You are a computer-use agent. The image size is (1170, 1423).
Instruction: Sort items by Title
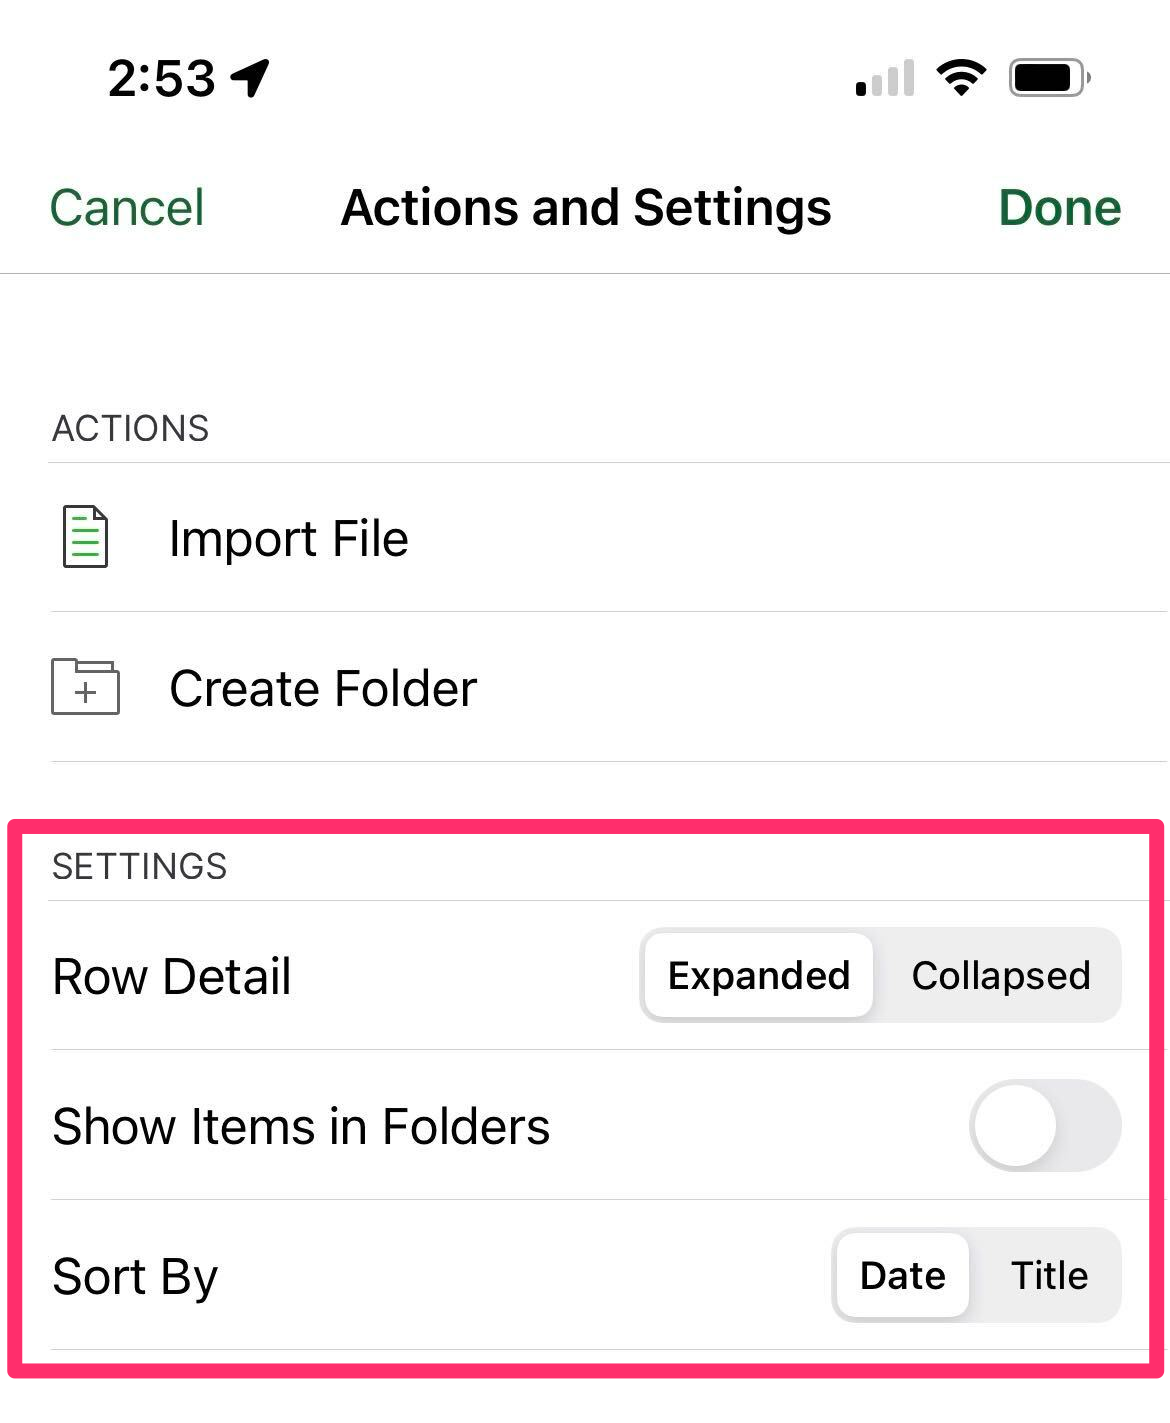[x=1049, y=1275]
